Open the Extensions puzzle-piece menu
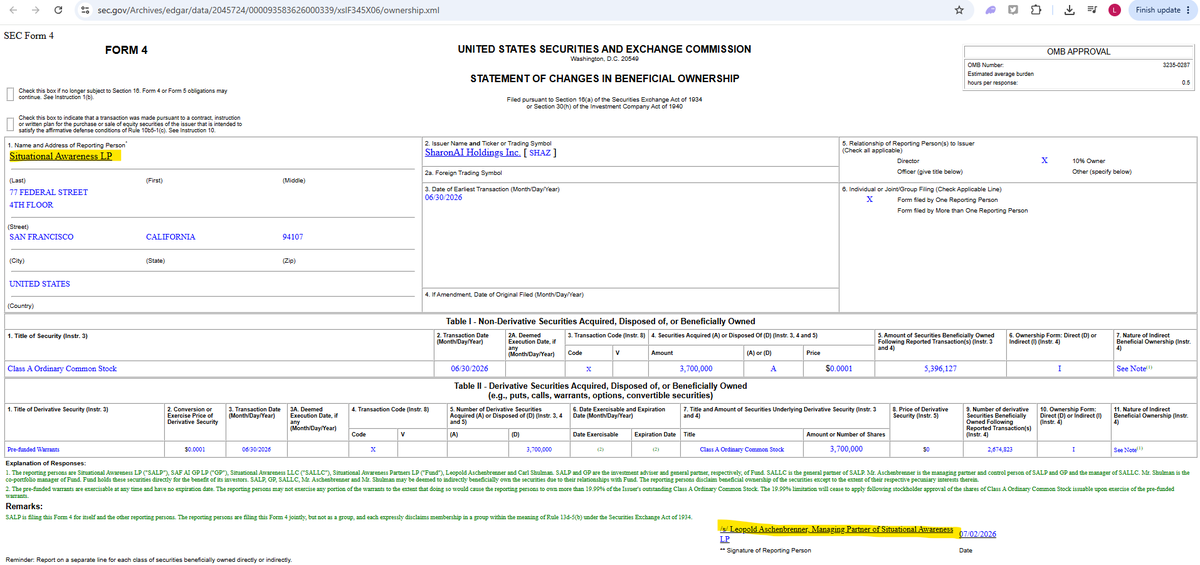This screenshot has width=1200, height=565. click(1036, 10)
